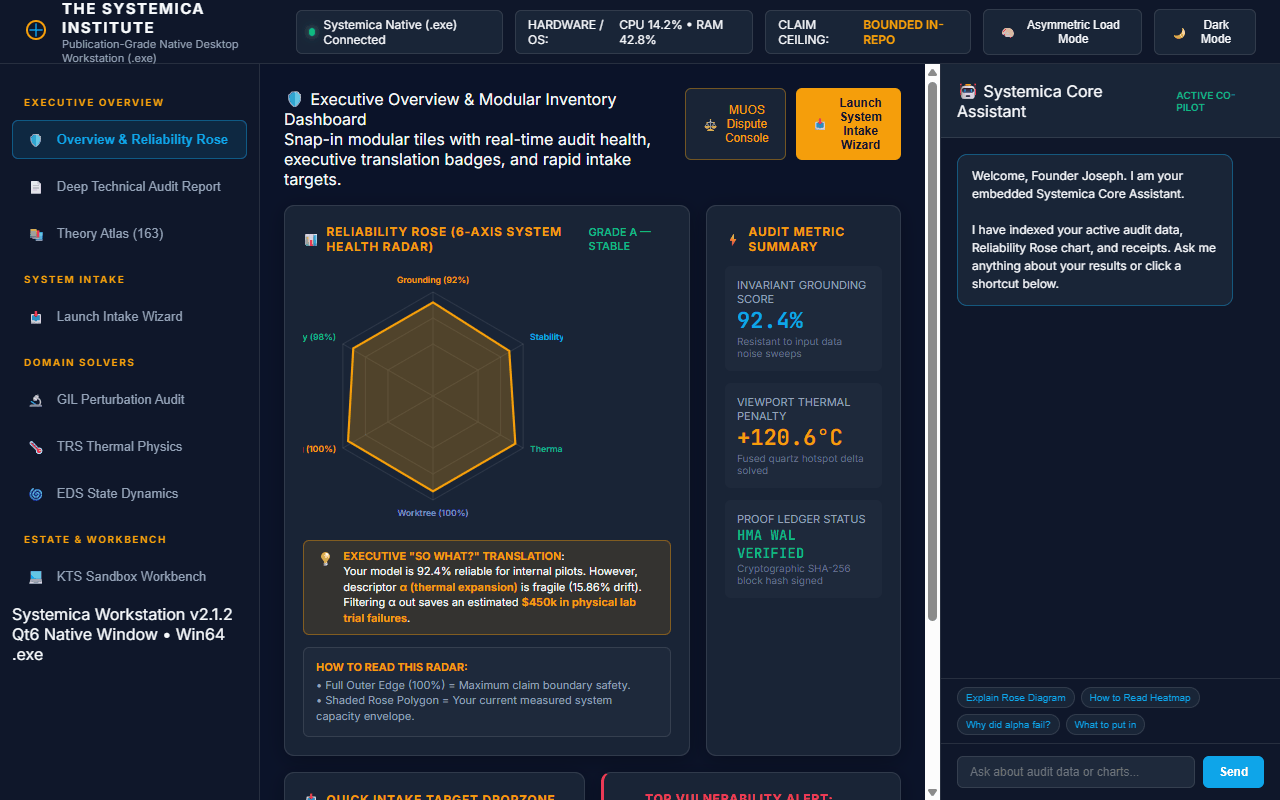
Task: Click the Send button
Action: (x=1233, y=772)
